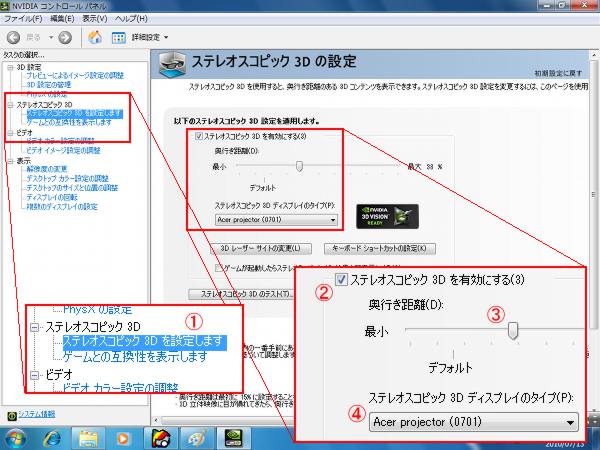600x450 pixels.
Task: Click the Back navigation arrow icon
Action: 13,37
